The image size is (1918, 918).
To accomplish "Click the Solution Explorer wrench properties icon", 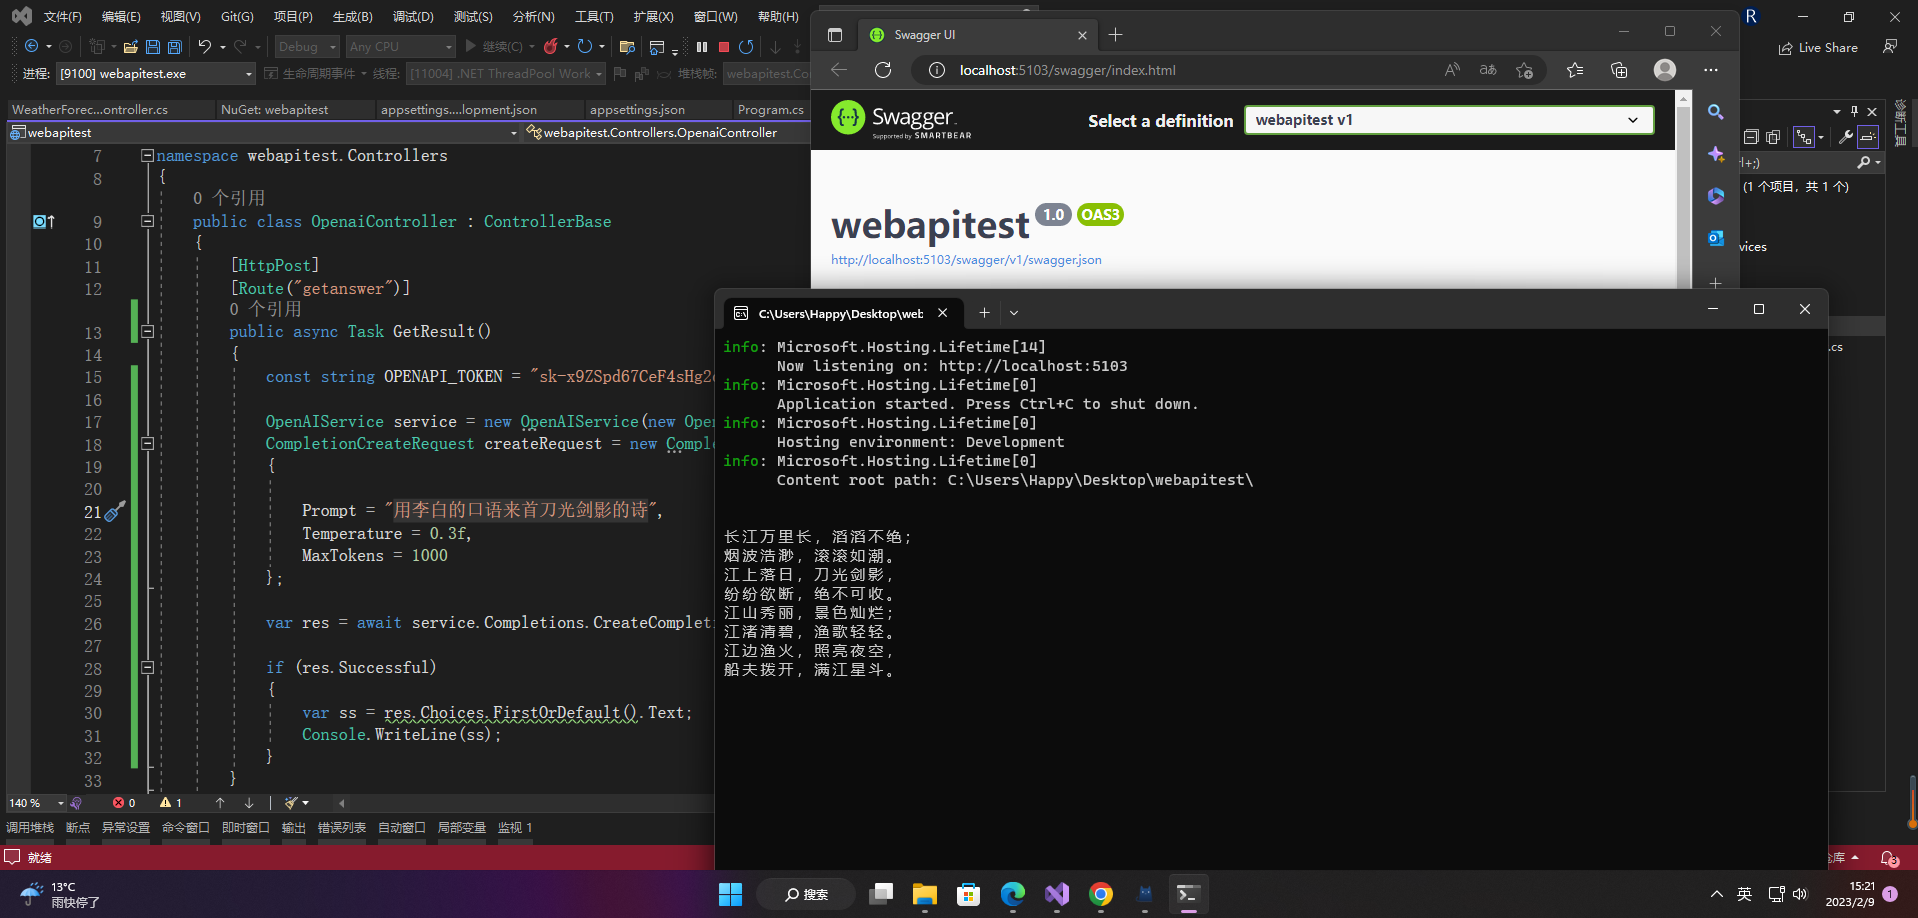I will 1846,137.
